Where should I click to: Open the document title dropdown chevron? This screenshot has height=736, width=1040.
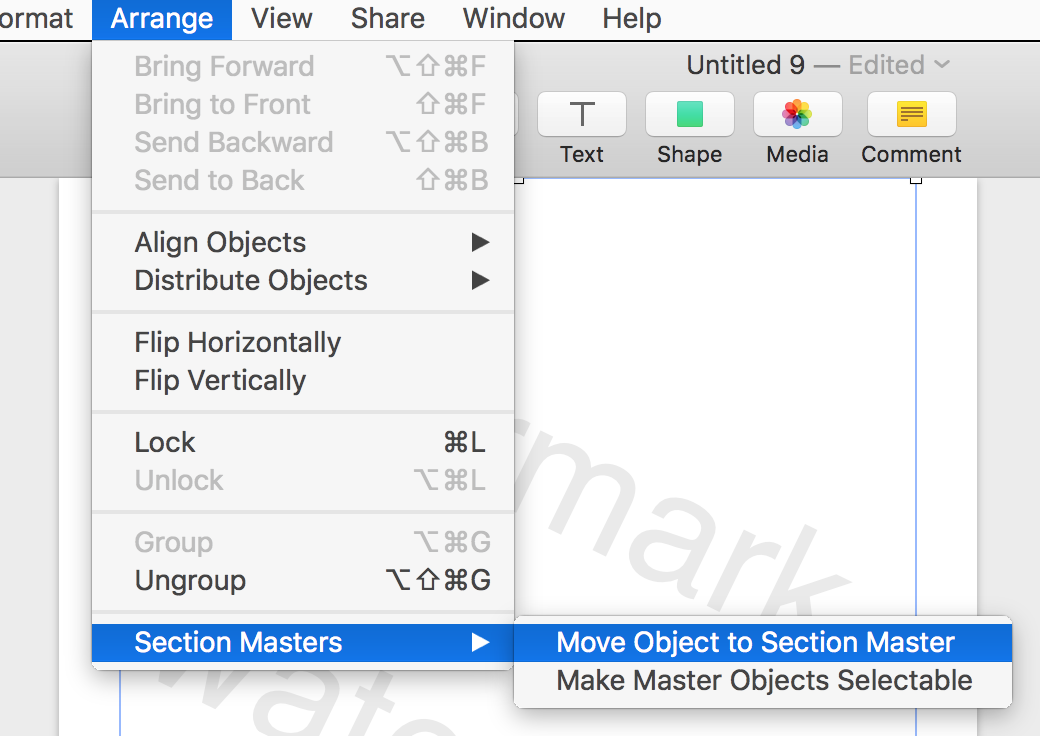tap(941, 65)
